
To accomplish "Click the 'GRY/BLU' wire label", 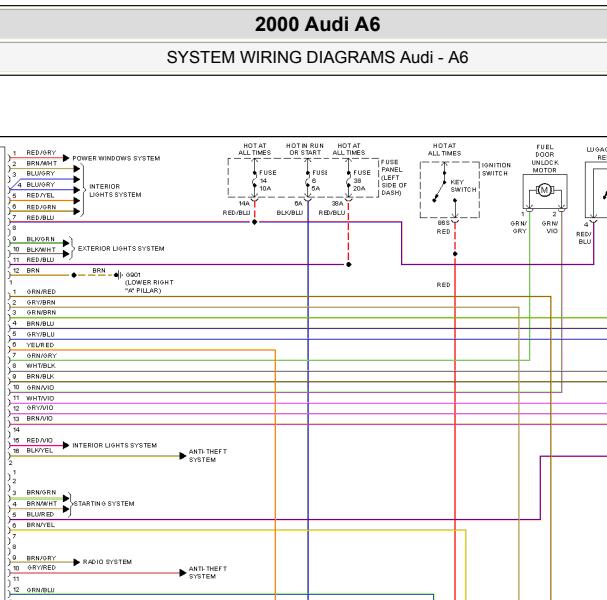I will tap(40, 334).
